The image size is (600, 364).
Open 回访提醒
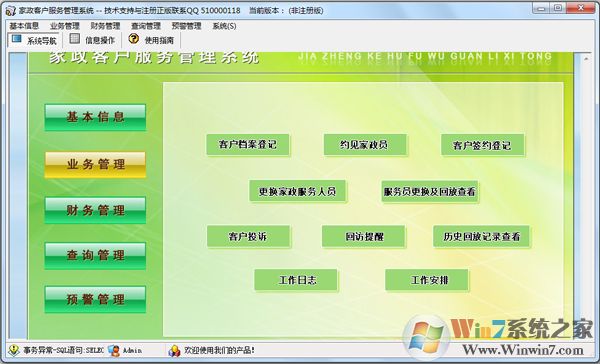pos(364,237)
